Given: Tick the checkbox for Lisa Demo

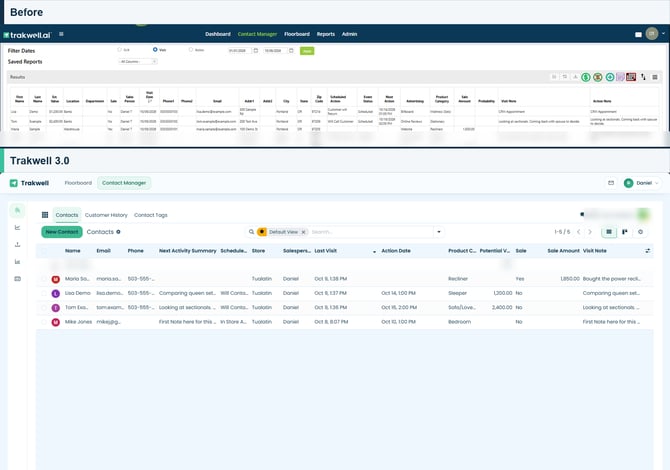Looking at the screenshot, I should coord(44,293).
